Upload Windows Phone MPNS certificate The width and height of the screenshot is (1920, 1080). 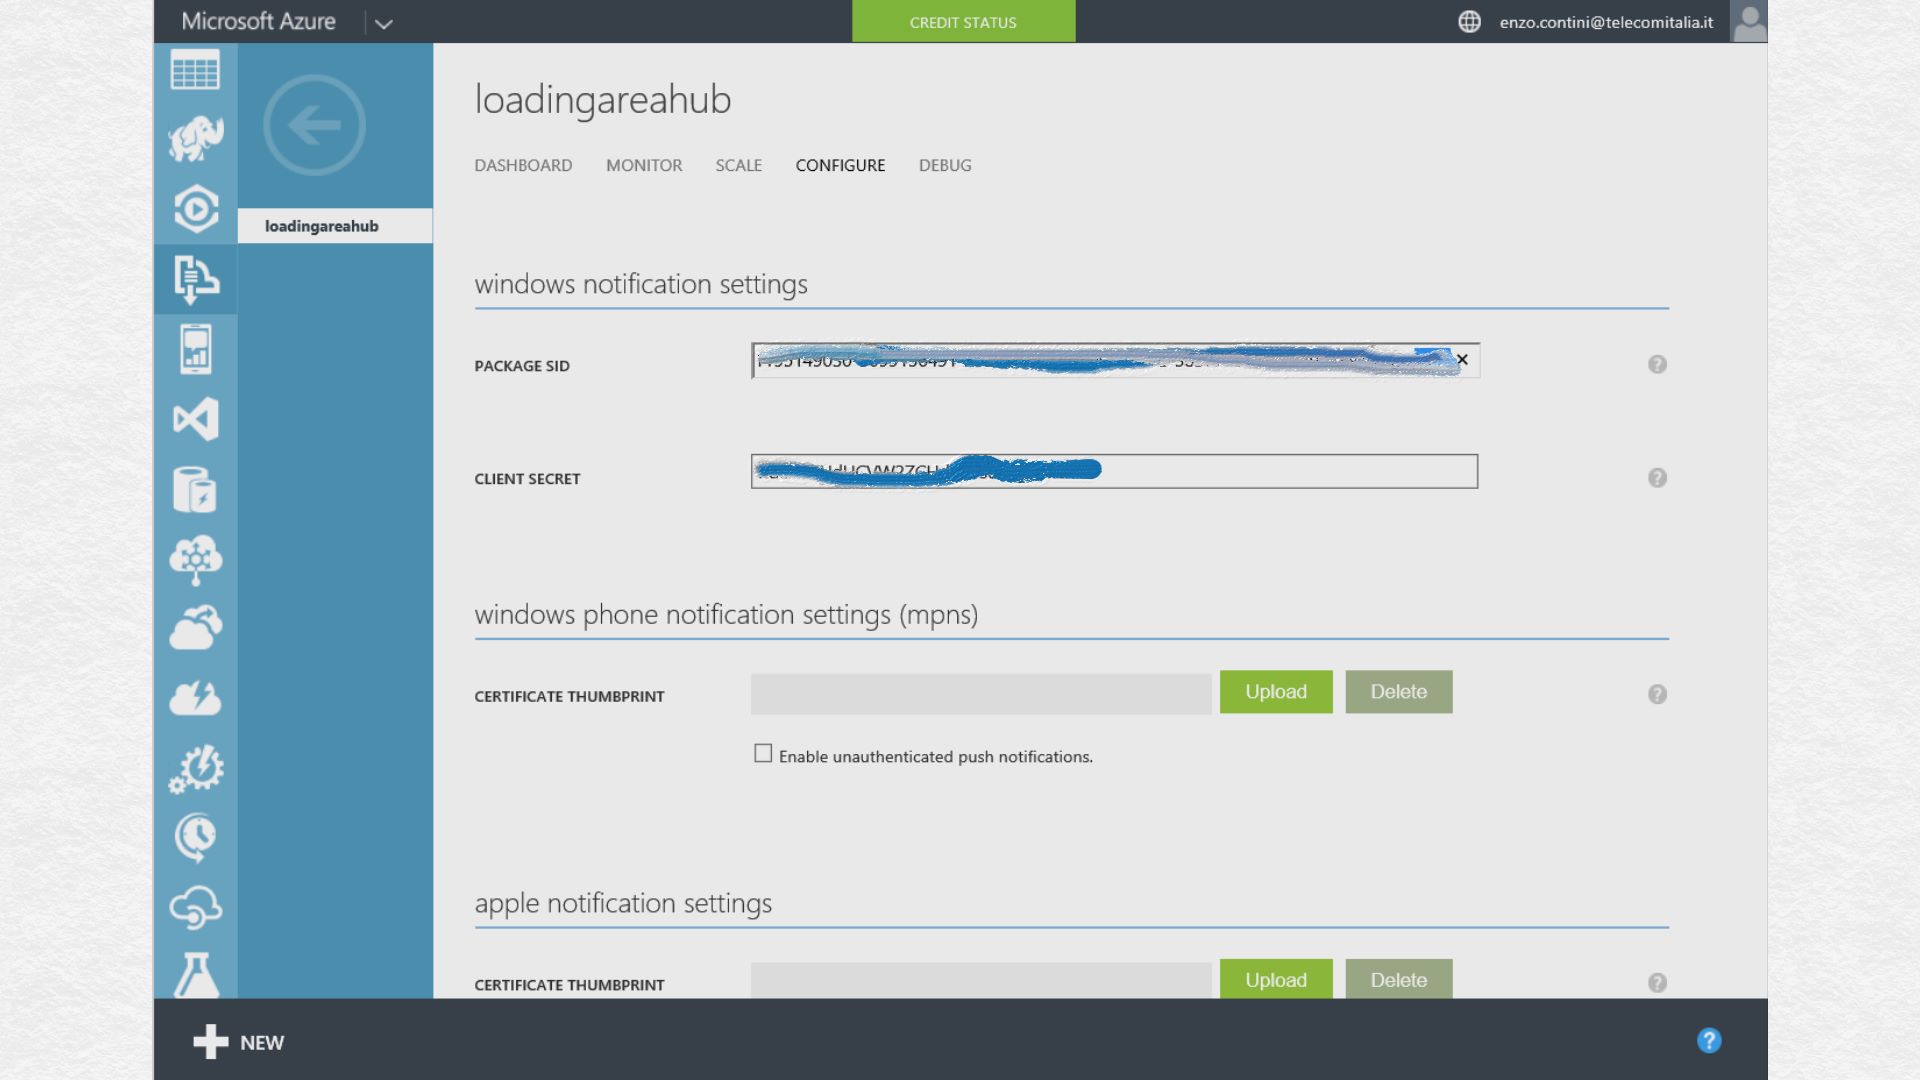pos(1275,692)
